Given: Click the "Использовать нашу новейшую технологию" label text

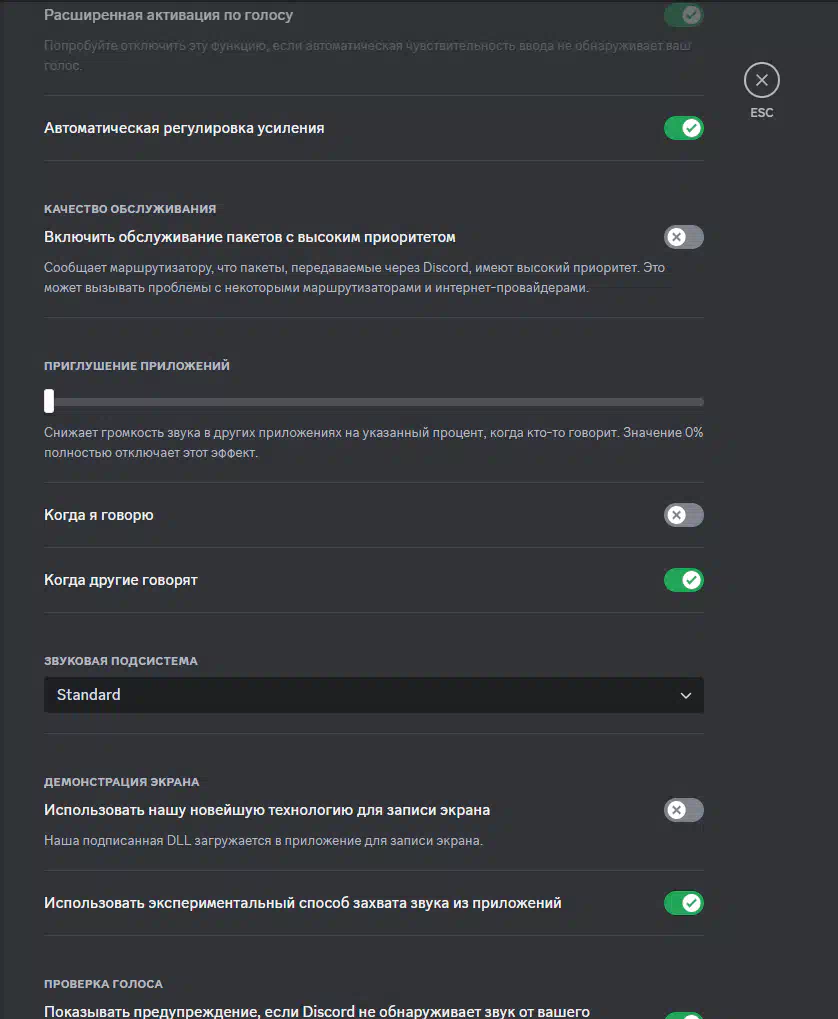Looking at the screenshot, I should tap(267, 810).
